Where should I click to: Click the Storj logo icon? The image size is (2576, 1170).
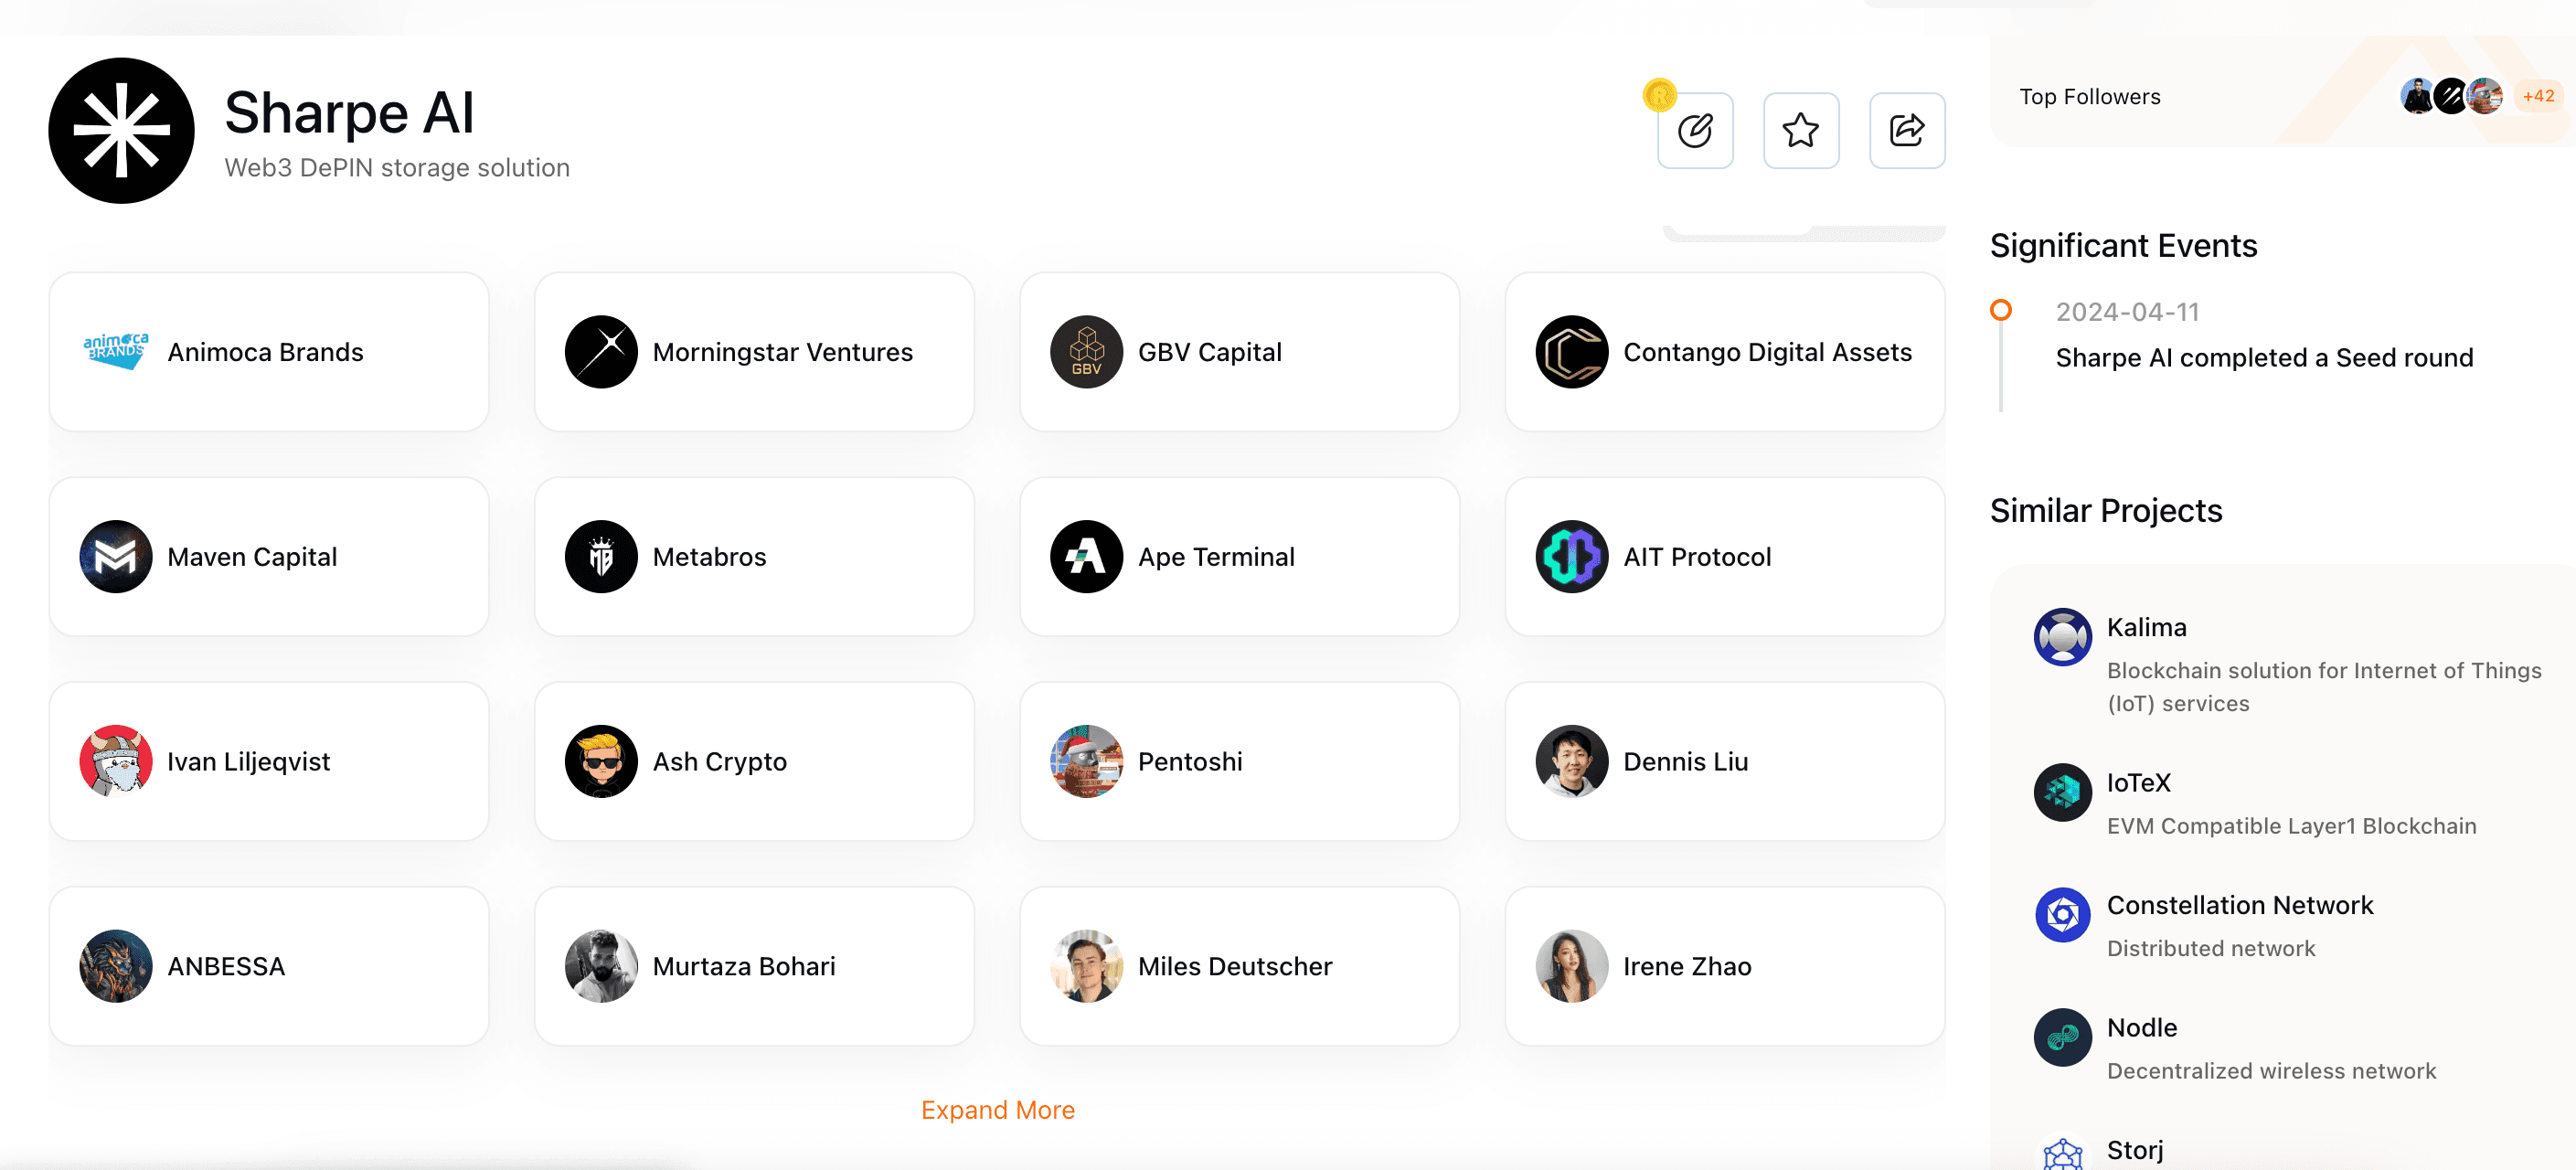2062,1154
